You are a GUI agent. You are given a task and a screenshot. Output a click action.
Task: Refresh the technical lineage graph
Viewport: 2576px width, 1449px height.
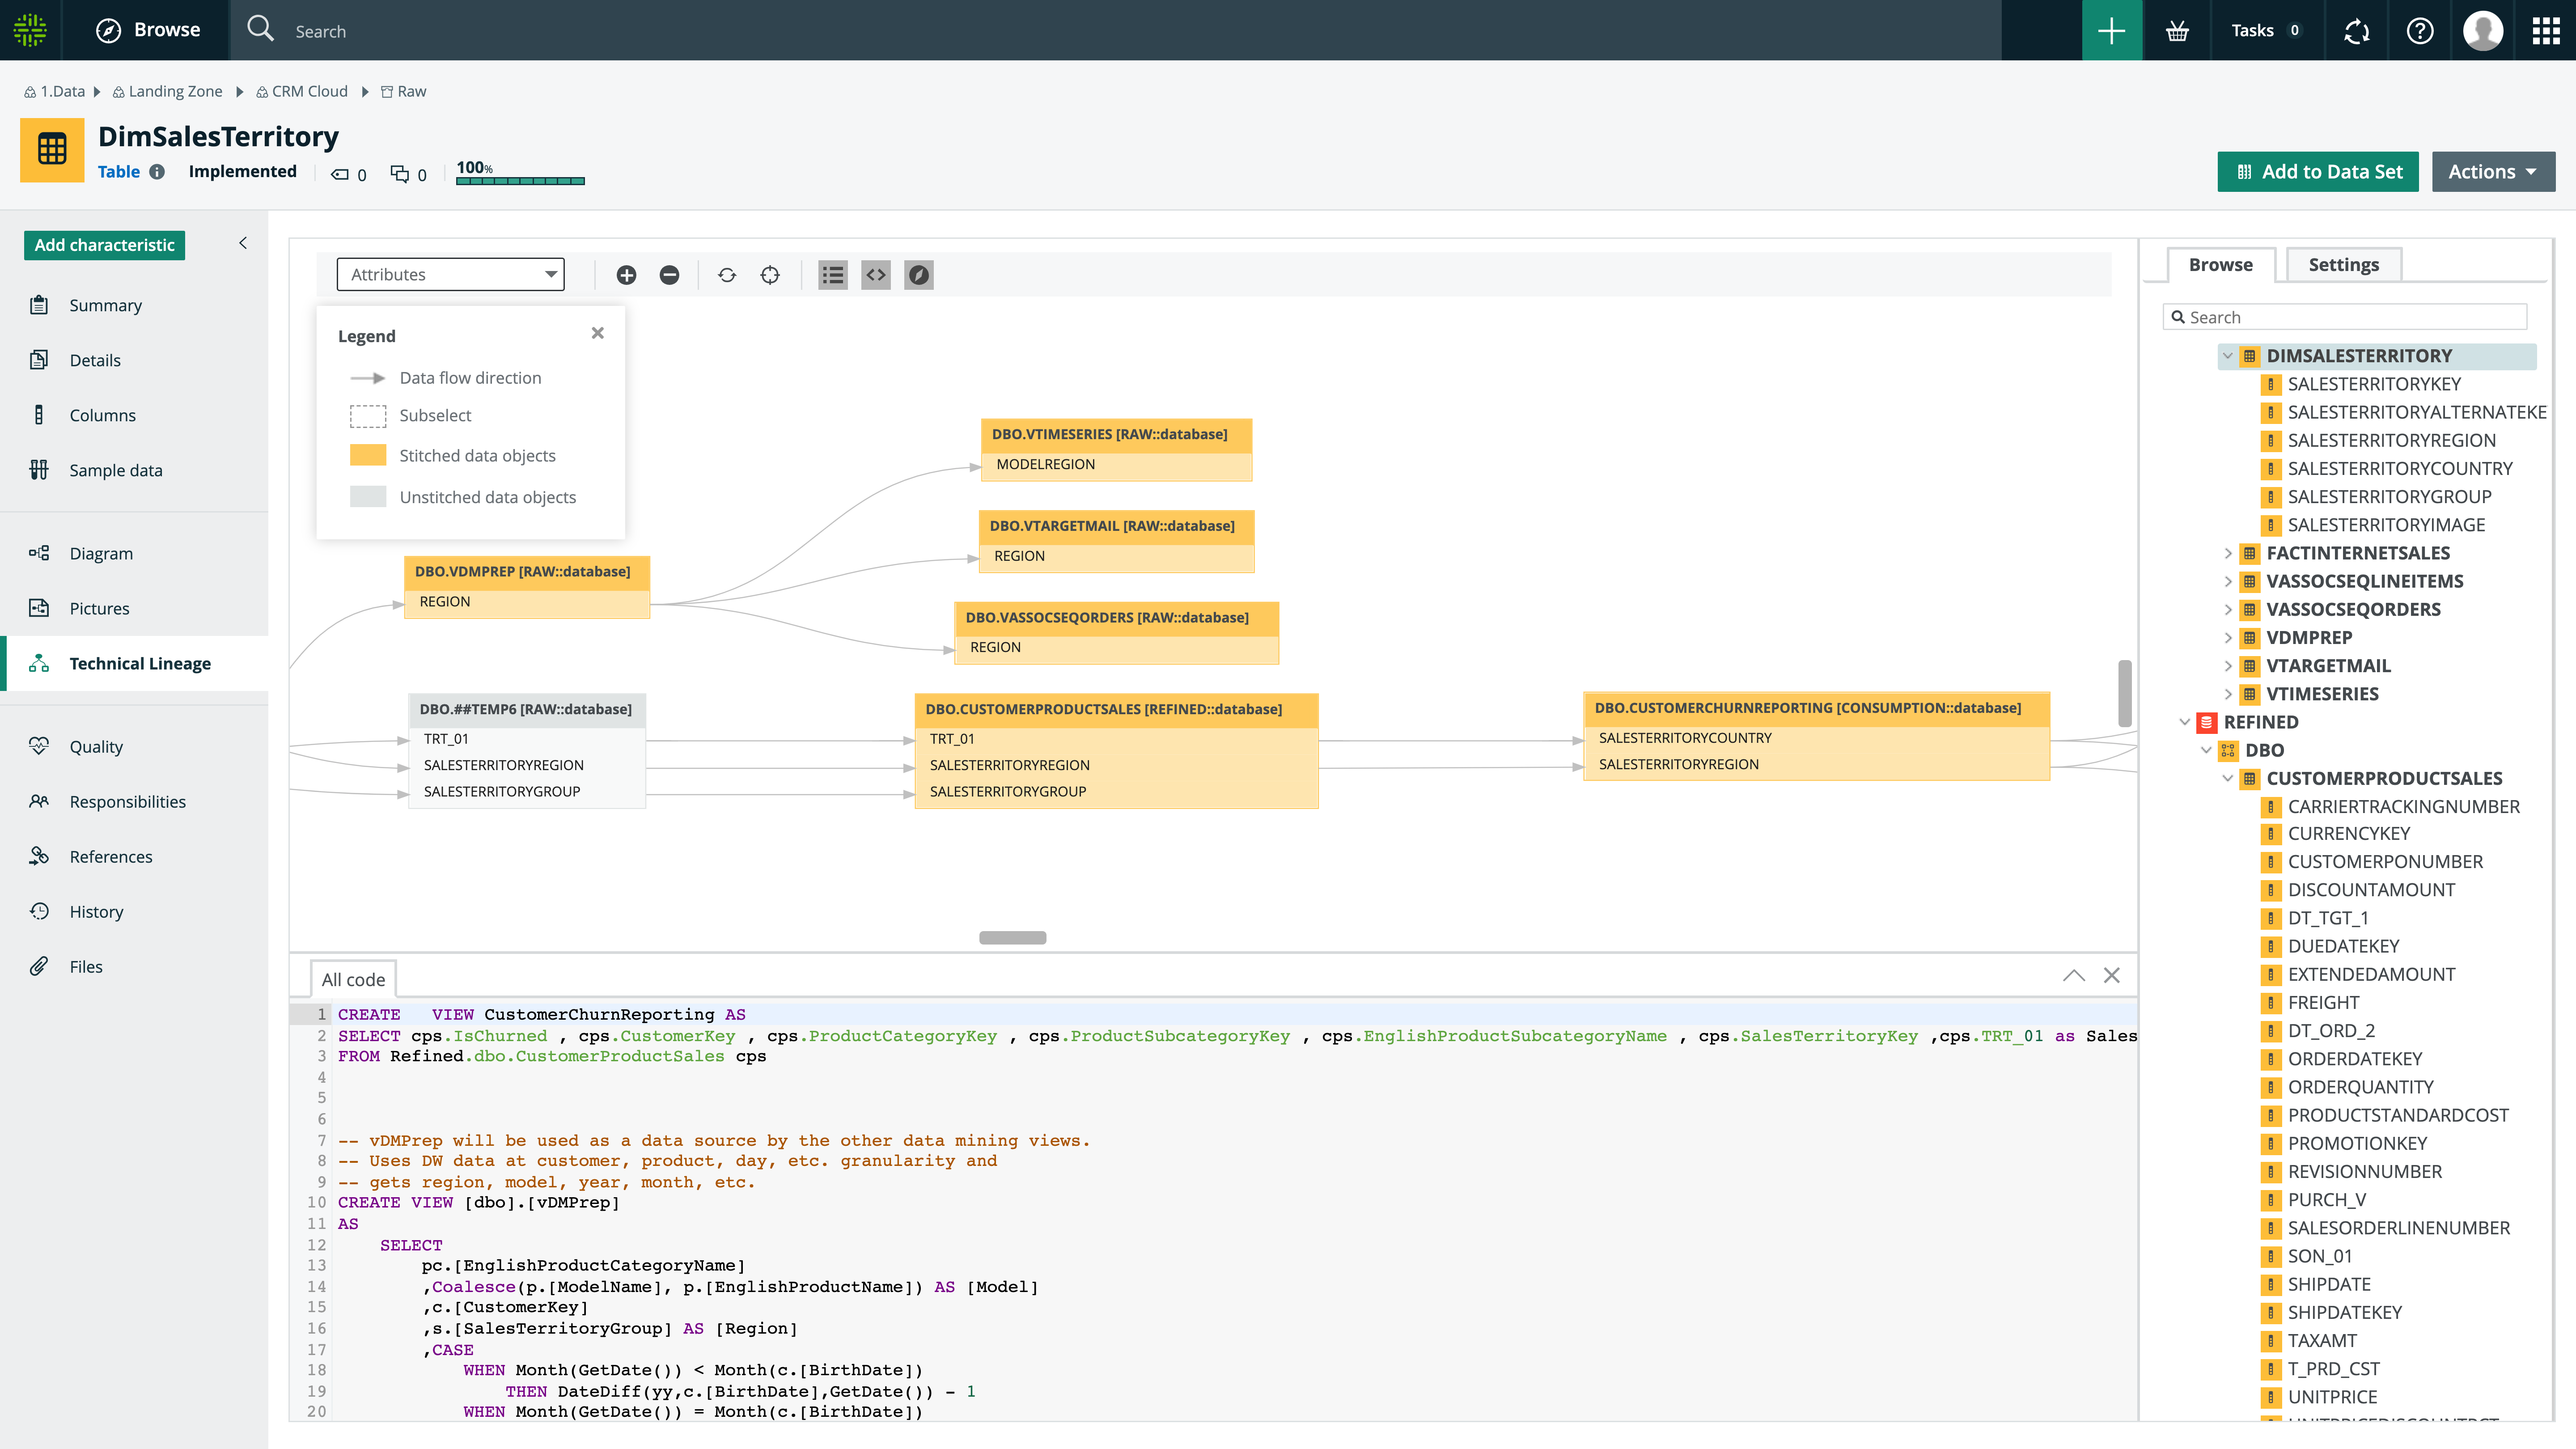tap(727, 275)
